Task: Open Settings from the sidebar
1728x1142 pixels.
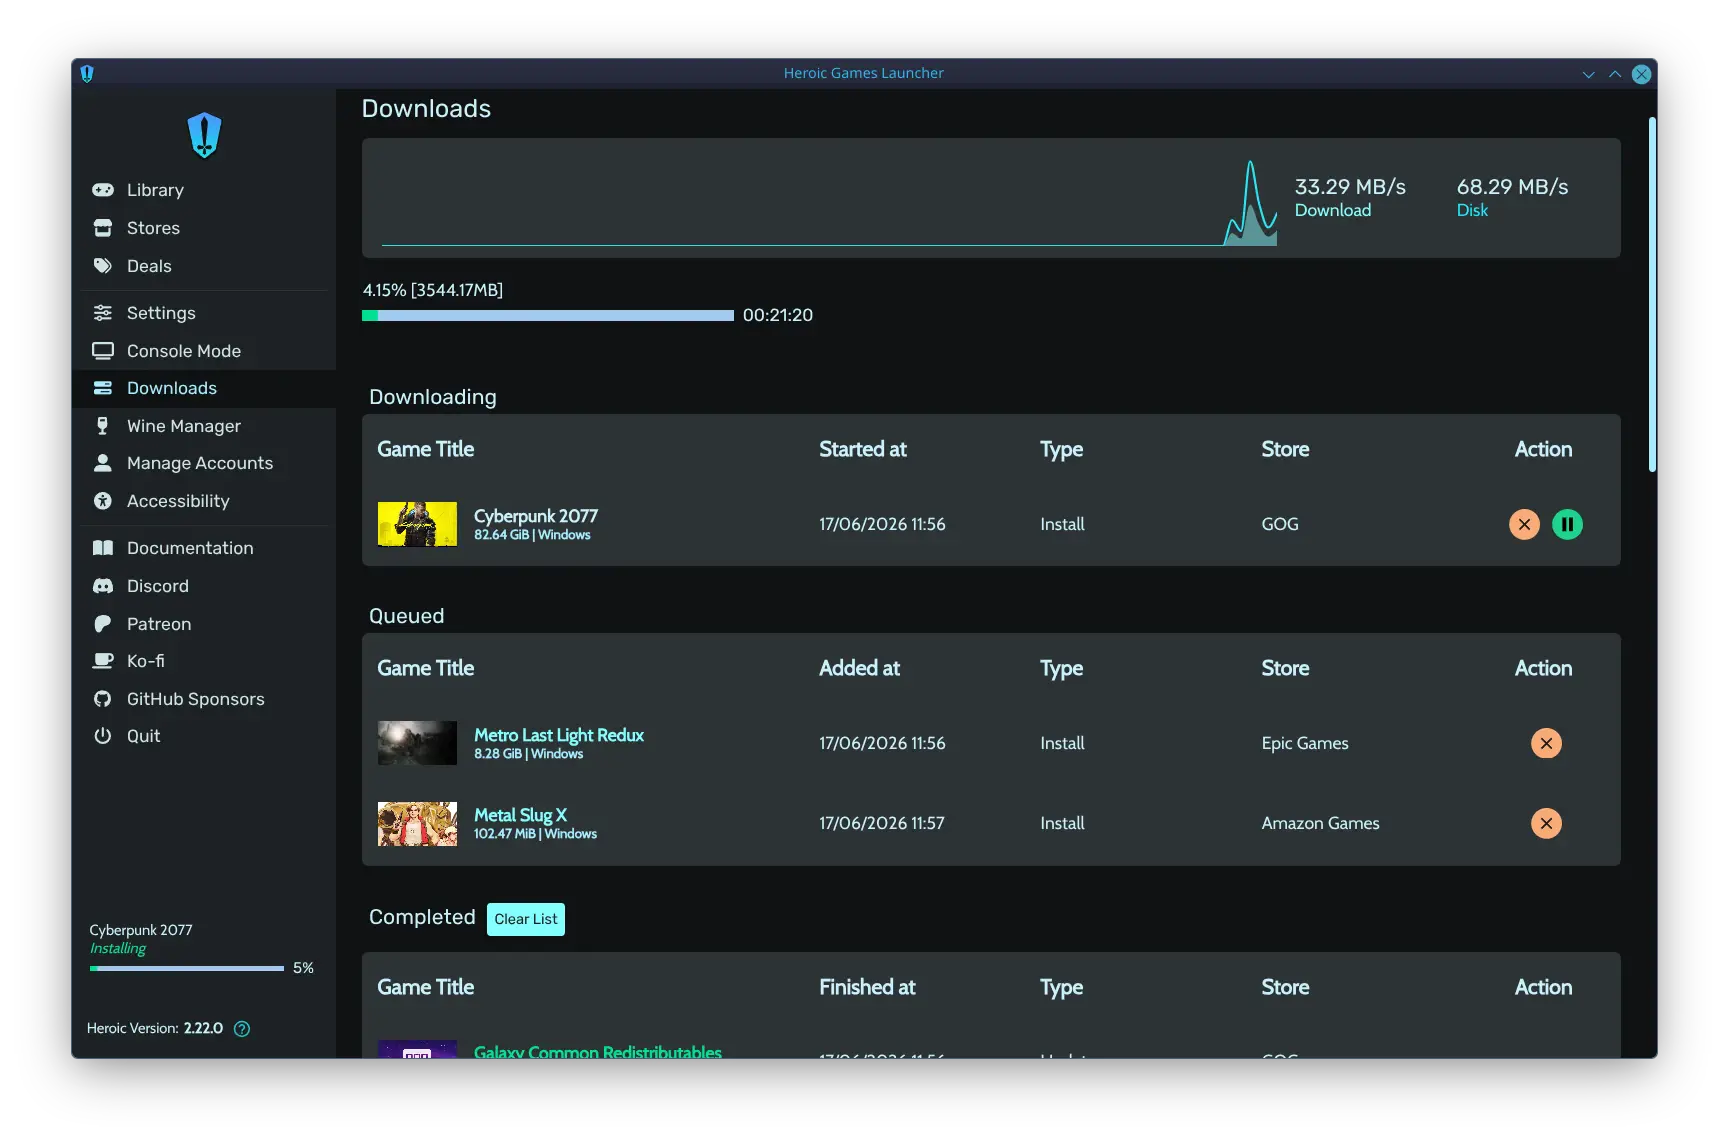Action: [204, 313]
